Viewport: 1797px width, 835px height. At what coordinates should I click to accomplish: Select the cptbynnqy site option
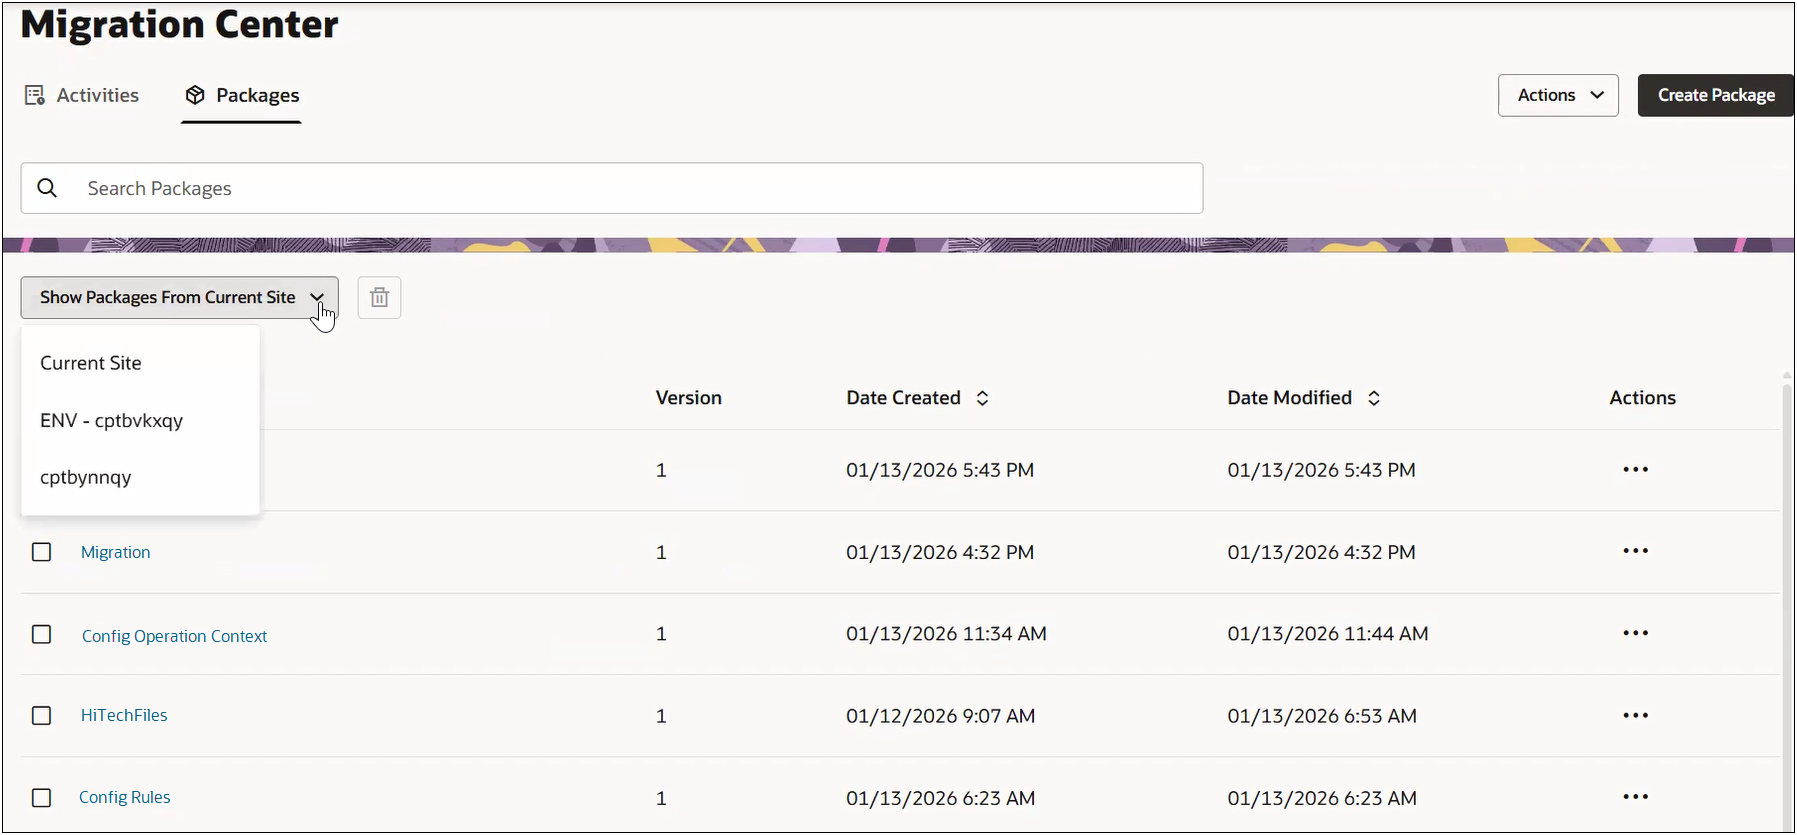140,477
